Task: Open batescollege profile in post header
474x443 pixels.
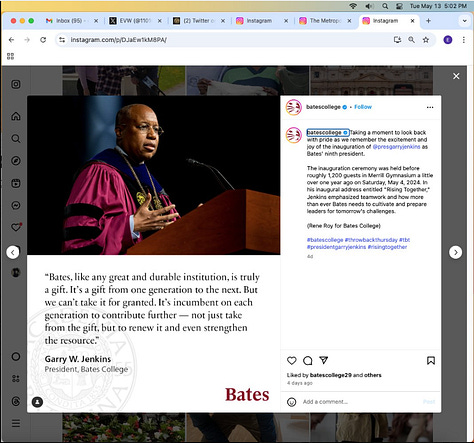Action: tap(323, 107)
